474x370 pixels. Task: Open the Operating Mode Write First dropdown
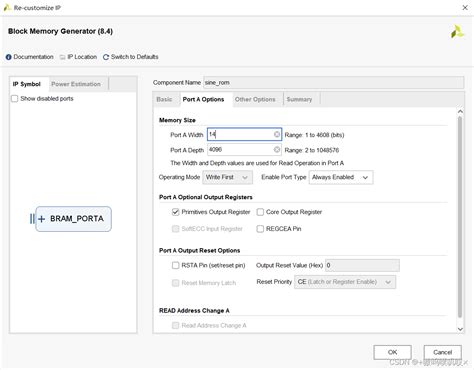coord(227,177)
